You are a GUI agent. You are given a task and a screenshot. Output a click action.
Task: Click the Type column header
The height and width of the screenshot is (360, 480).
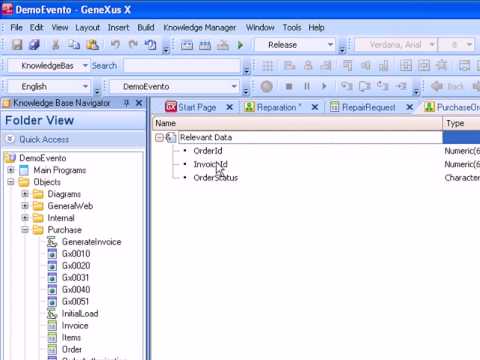pos(461,123)
